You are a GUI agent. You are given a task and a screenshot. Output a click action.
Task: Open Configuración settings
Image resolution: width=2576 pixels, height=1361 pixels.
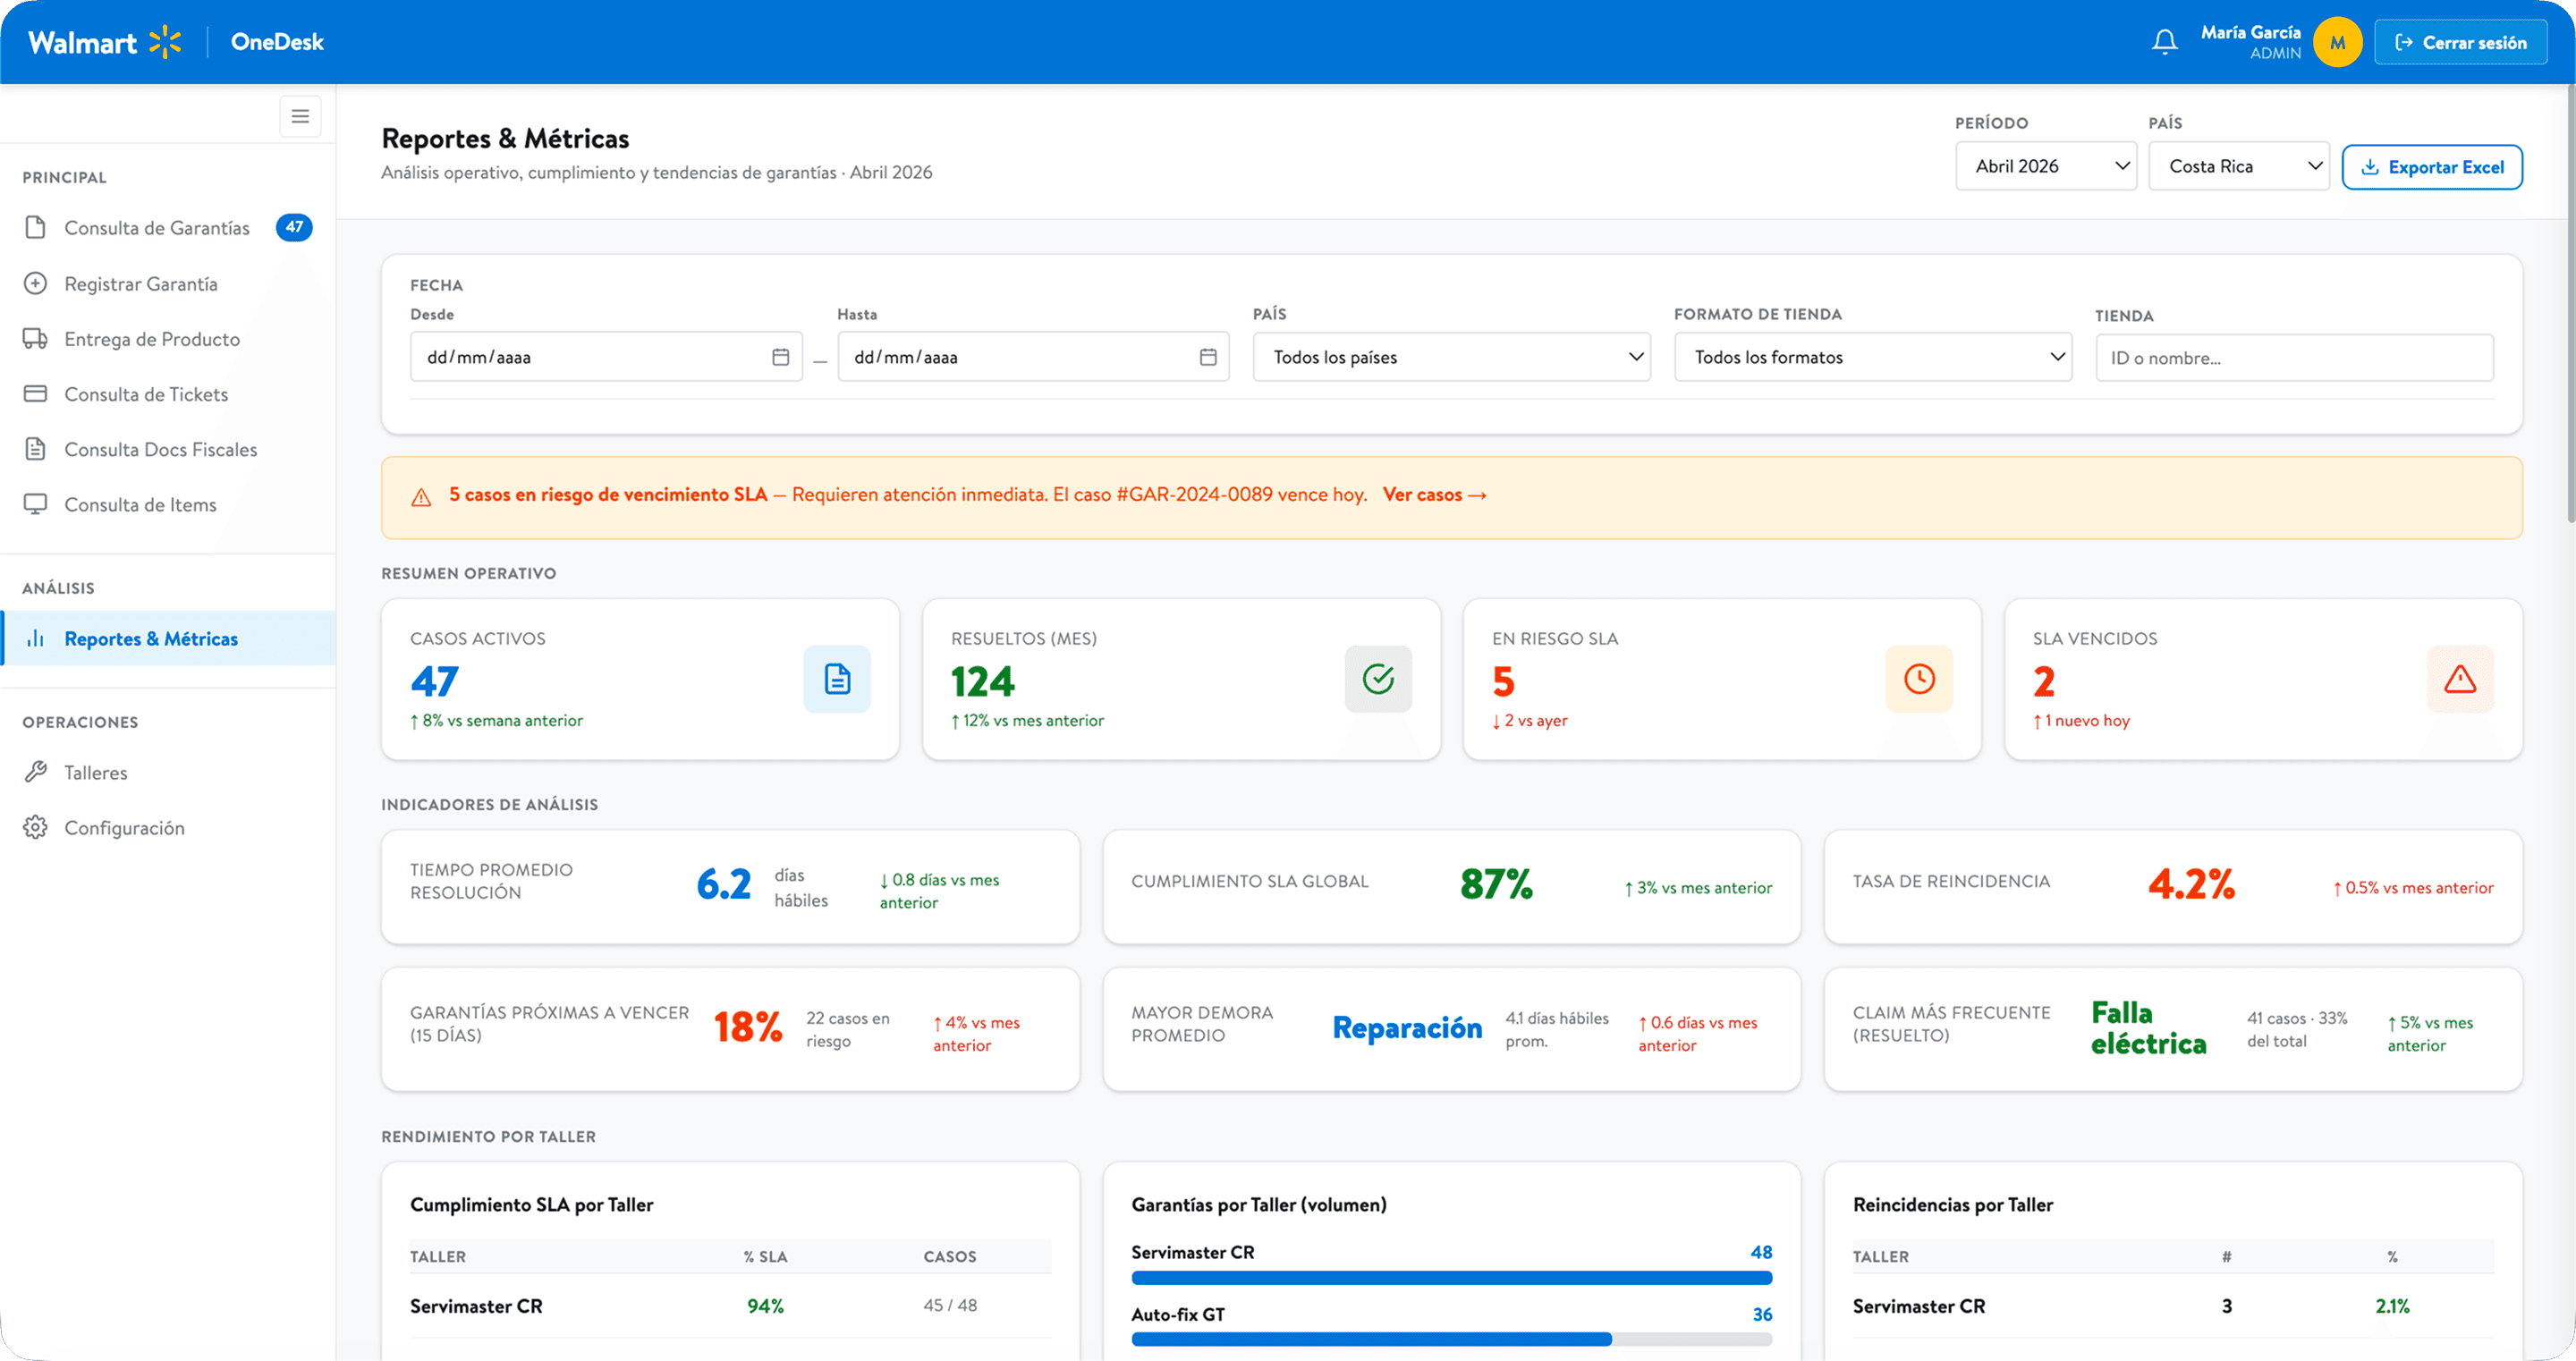(x=168, y=827)
